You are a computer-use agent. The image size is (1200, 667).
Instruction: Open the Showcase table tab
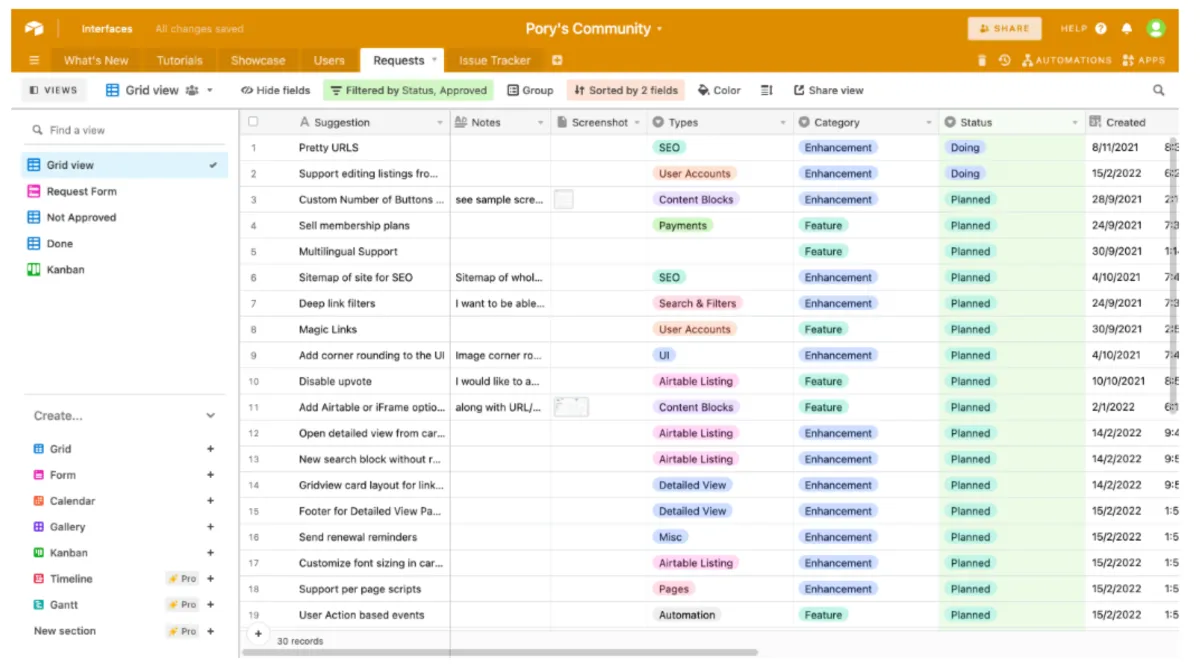(258, 60)
